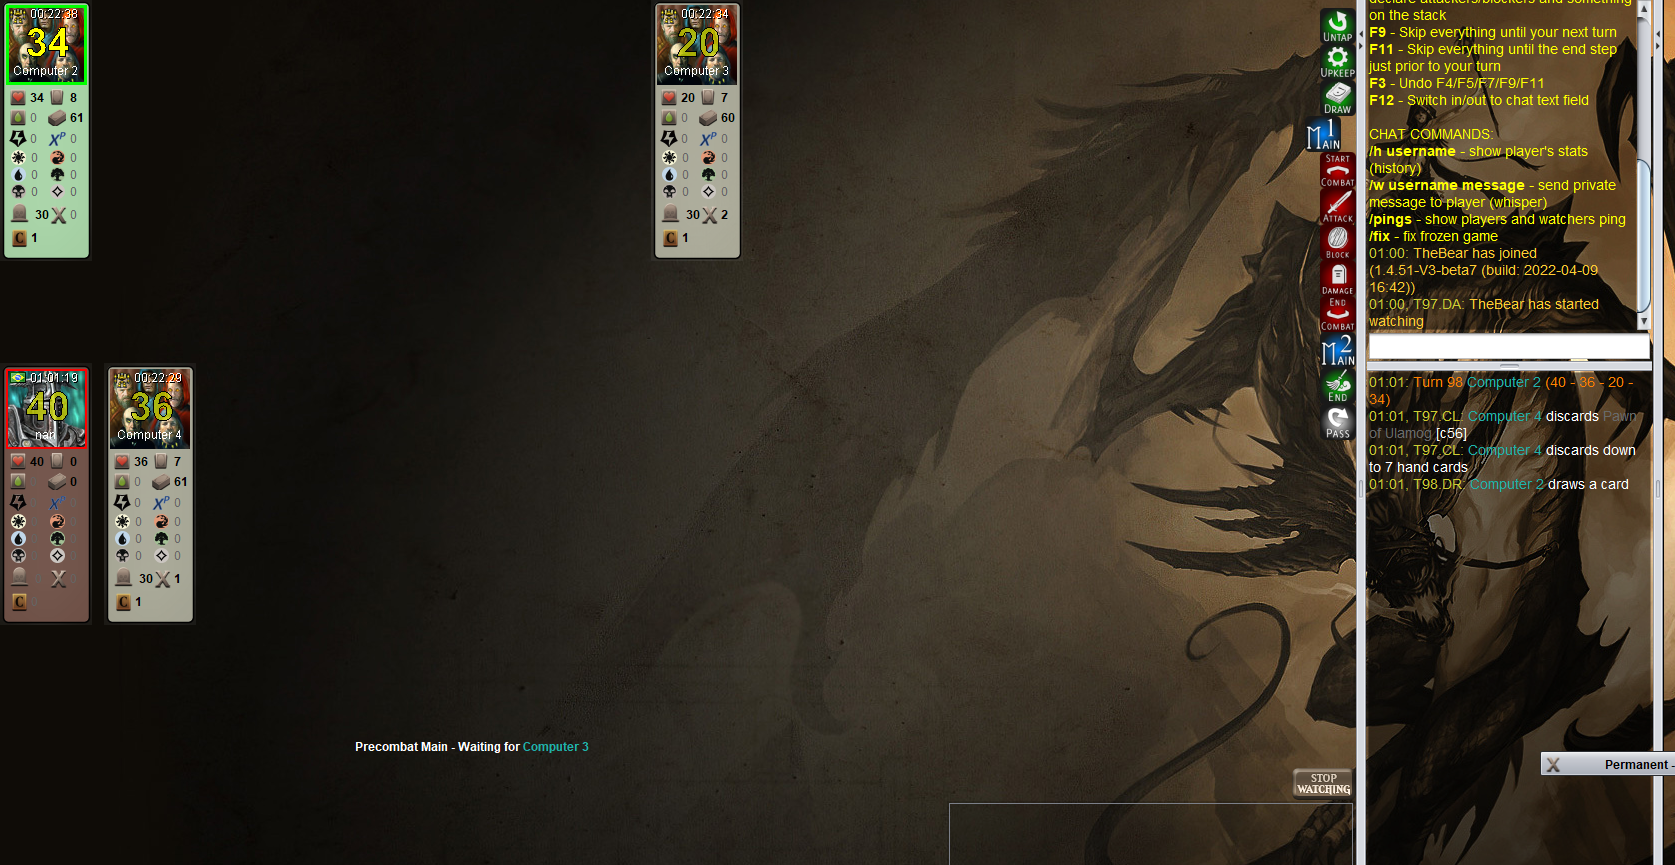Select the Main 1 phase icon

coord(1324,134)
